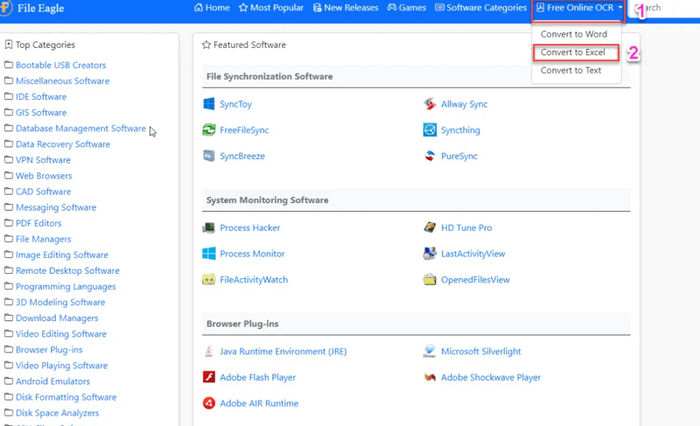700x426 pixels.
Task: Click the Syncthing icon
Action: click(429, 130)
